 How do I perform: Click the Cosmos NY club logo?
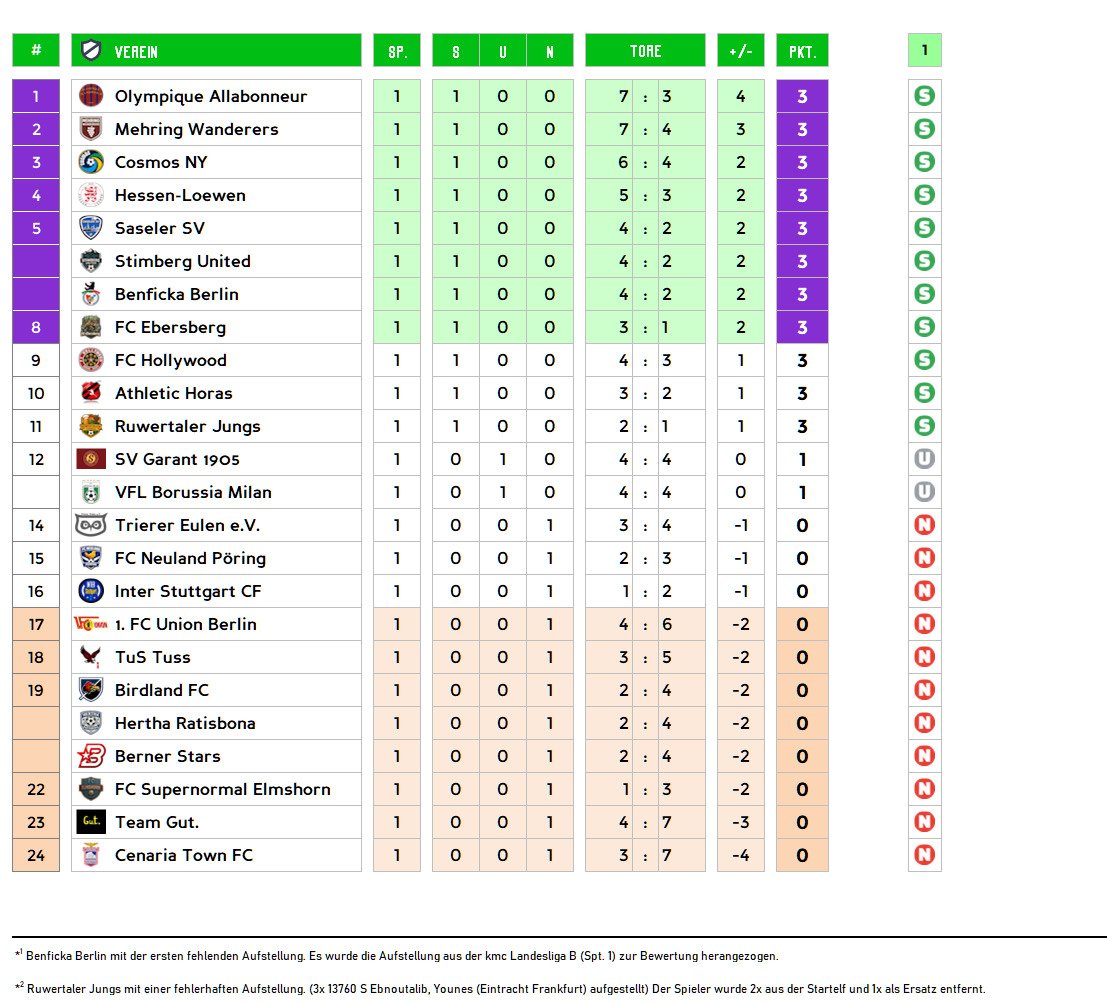click(91, 162)
